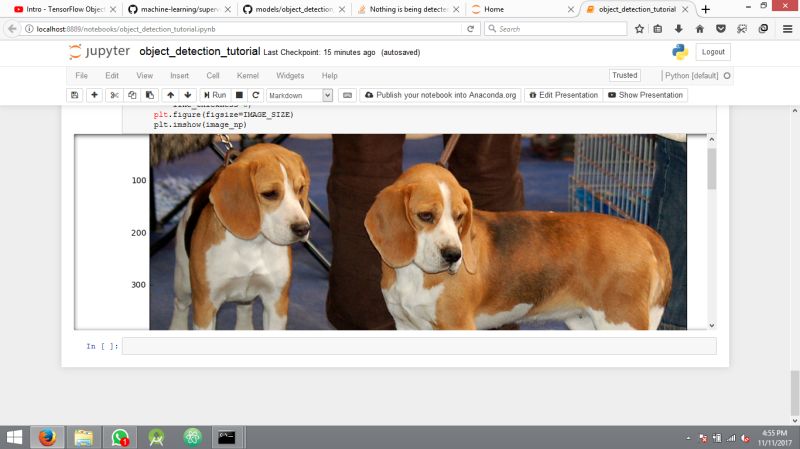Run the current cell

pos(215,95)
